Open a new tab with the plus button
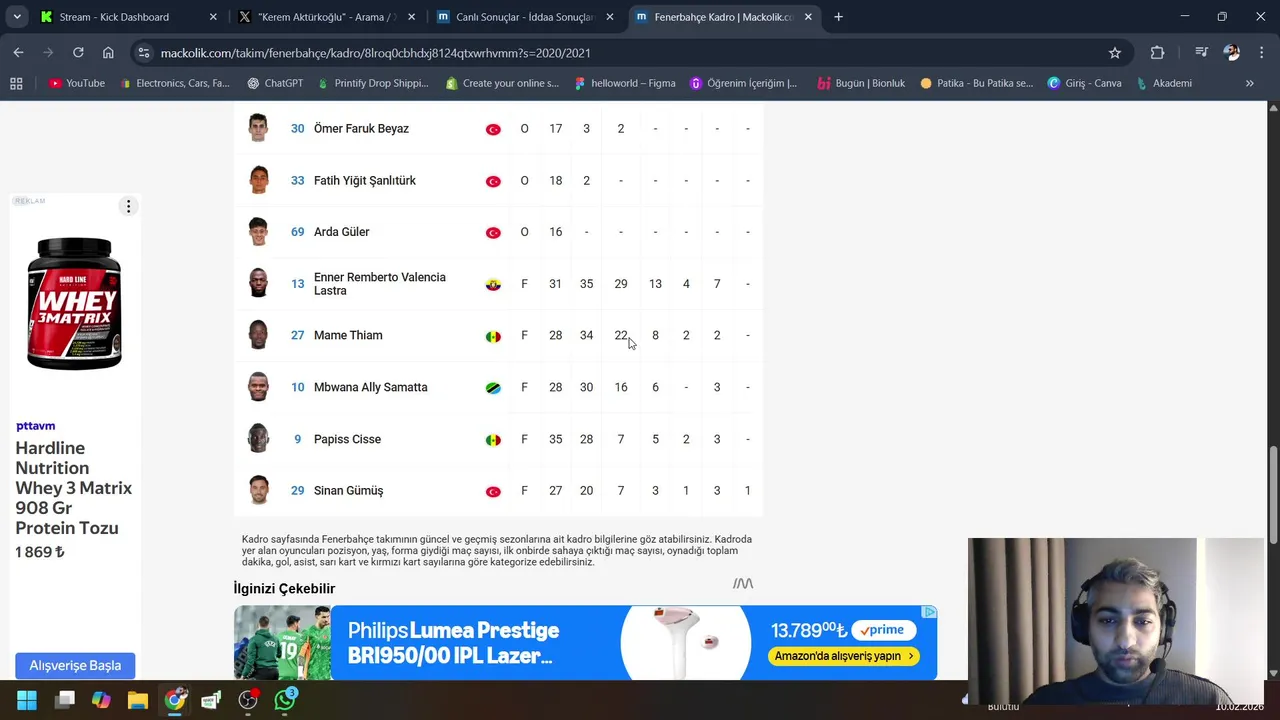The height and width of the screenshot is (720, 1280). [x=838, y=17]
